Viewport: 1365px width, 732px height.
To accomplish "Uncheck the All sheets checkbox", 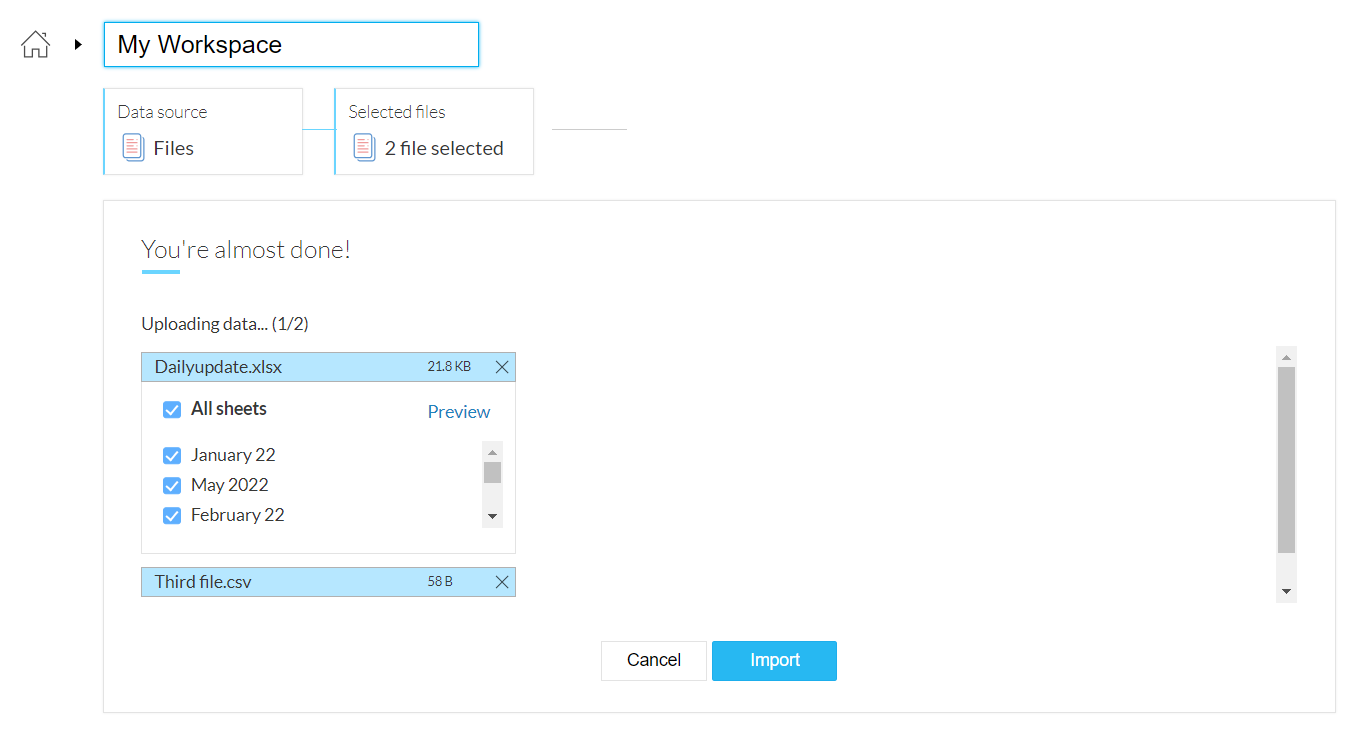I will coord(172,410).
